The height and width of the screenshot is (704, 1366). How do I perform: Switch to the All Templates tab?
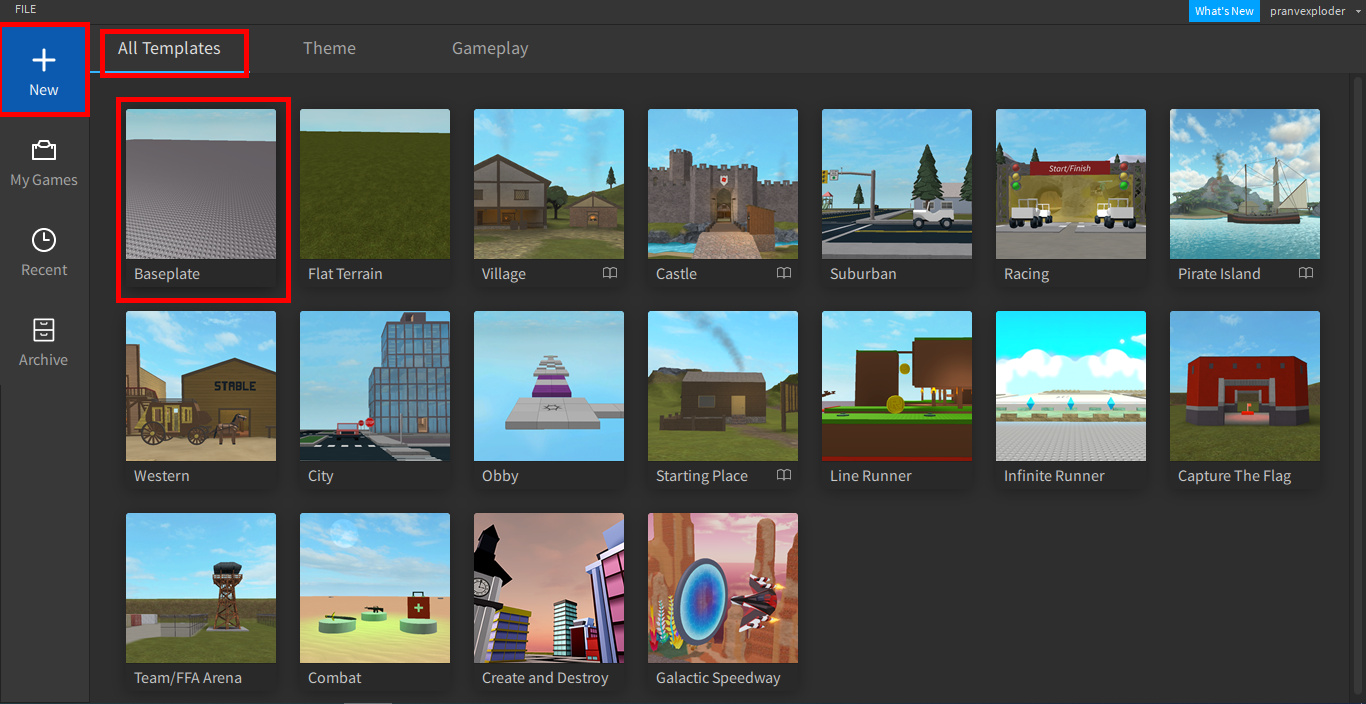pos(169,48)
